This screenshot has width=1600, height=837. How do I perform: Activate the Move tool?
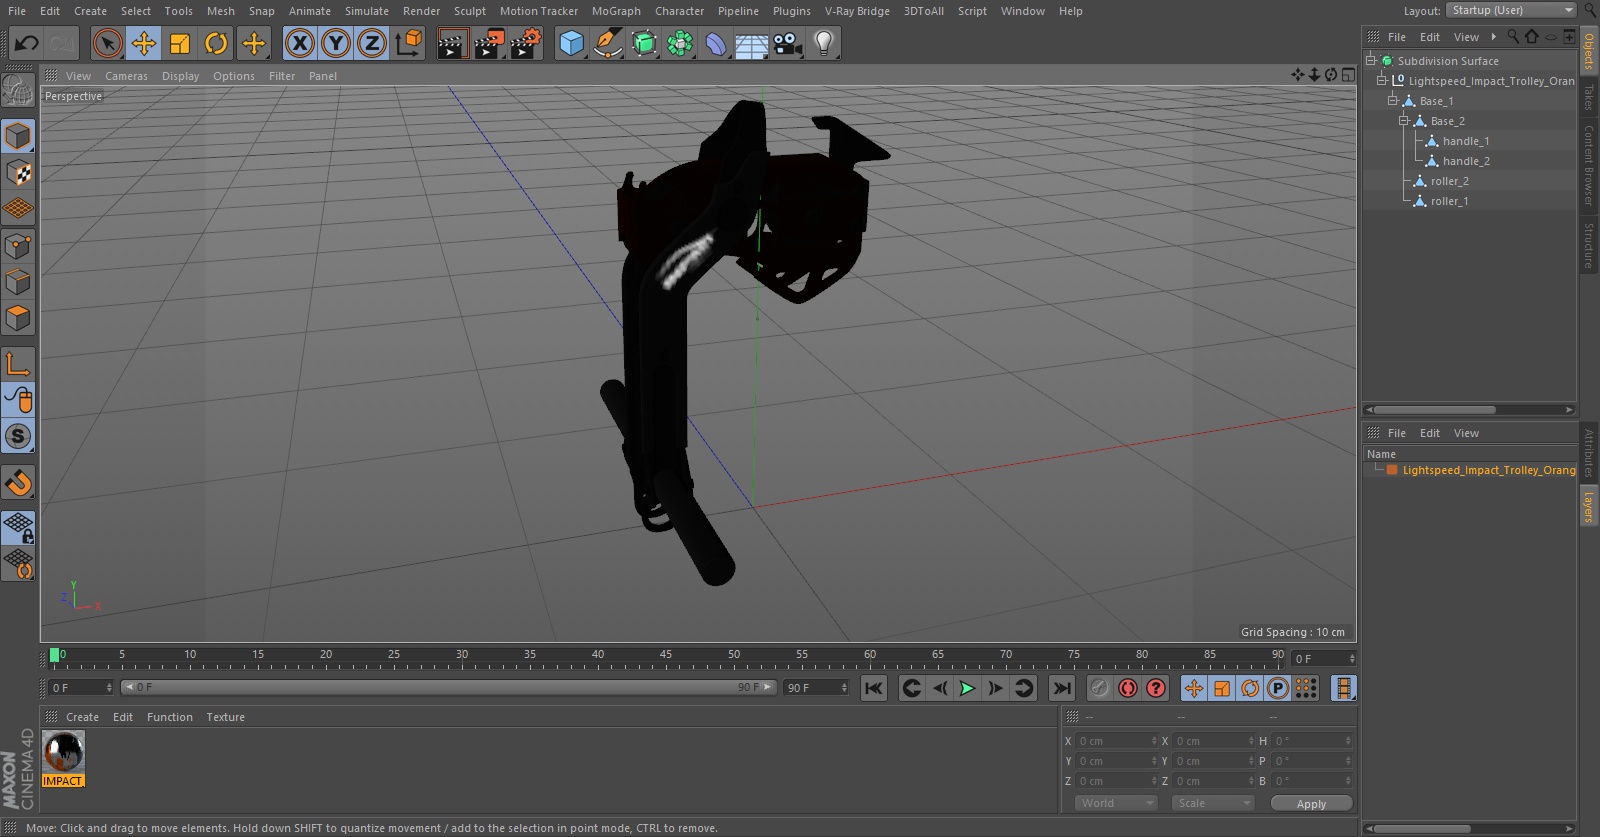(x=144, y=43)
